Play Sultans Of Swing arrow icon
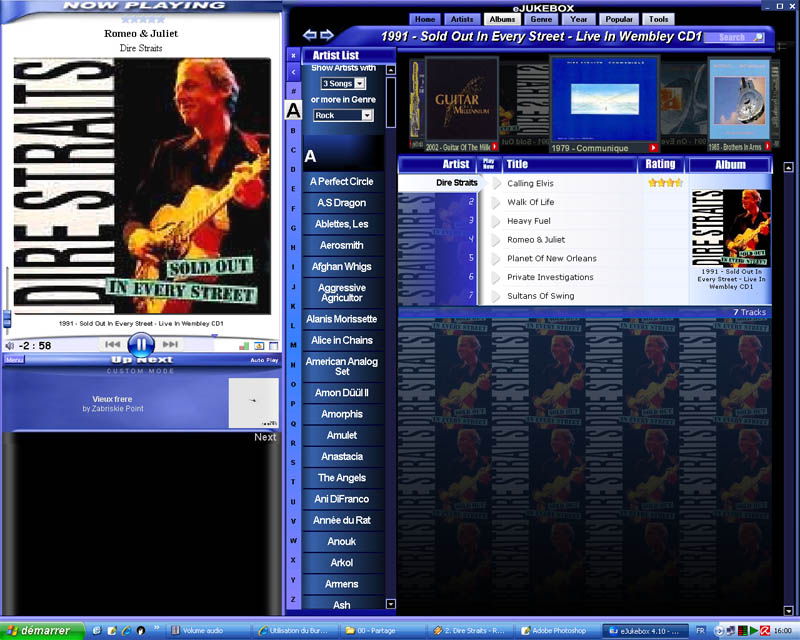The width and height of the screenshot is (800, 640). (x=496, y=296)
